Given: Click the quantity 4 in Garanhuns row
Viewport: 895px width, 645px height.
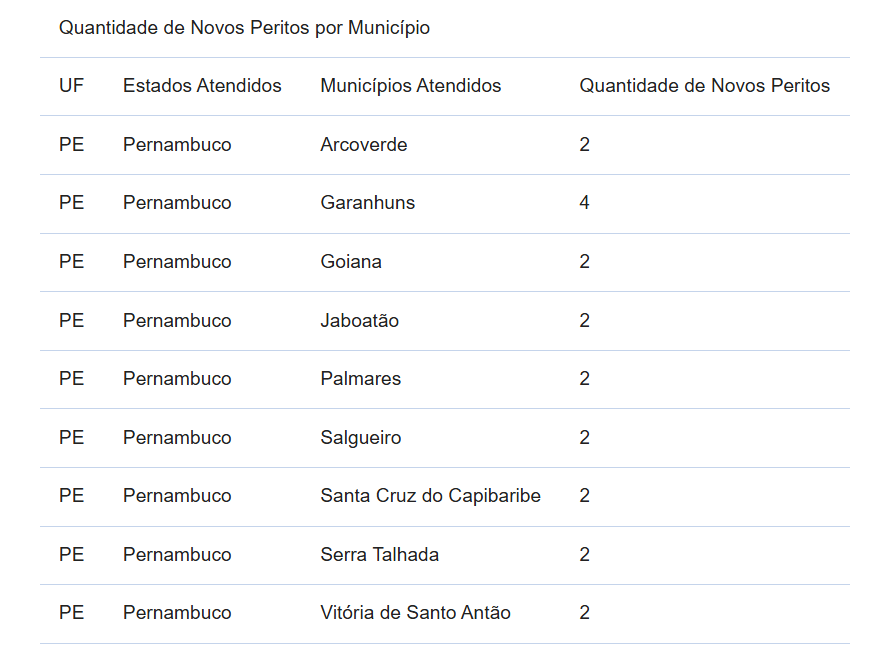Looking at the screenshot, I should (x=584, y=203).
